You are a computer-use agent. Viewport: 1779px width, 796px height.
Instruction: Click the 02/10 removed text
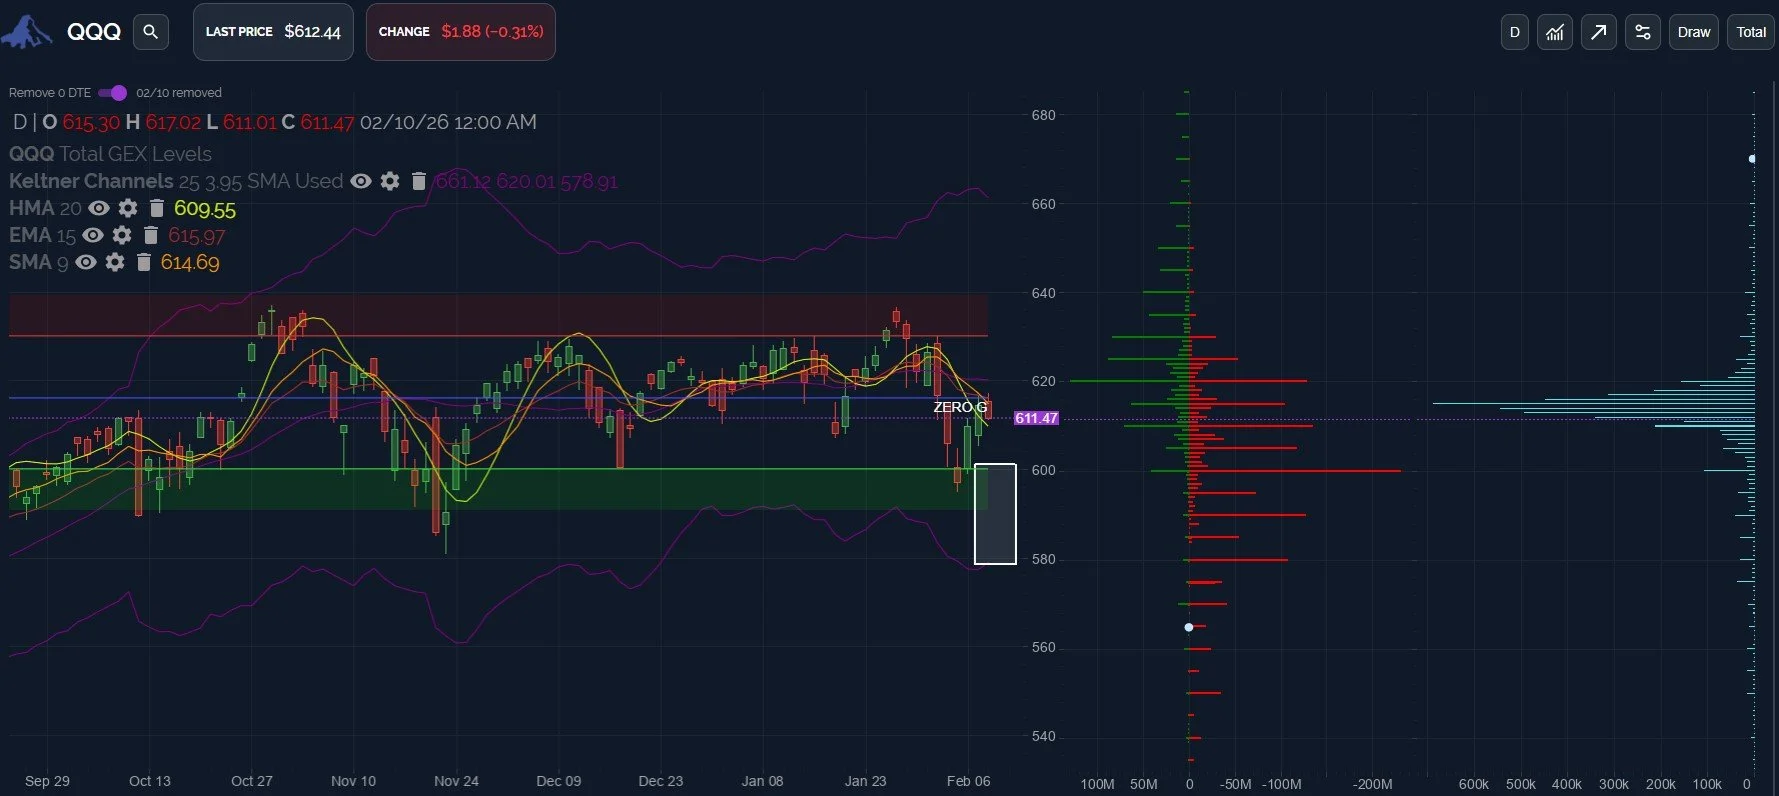(179, 93)
